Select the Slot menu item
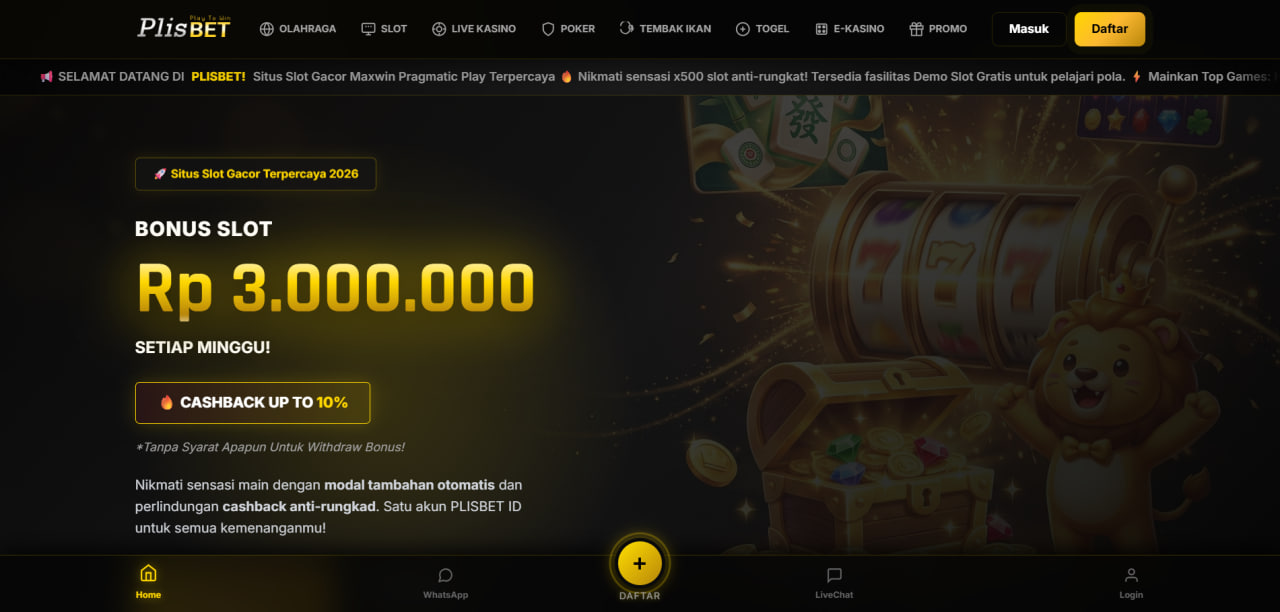The width and height of the screenshot is (1280, 612). coord(384,29)
